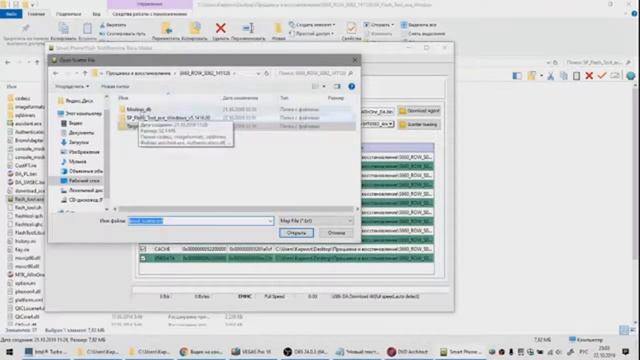Click Новая папка in the dialog toolbar
Image resolution: width=640 pixels, height=360 pixels.
[x=115, y=87]
